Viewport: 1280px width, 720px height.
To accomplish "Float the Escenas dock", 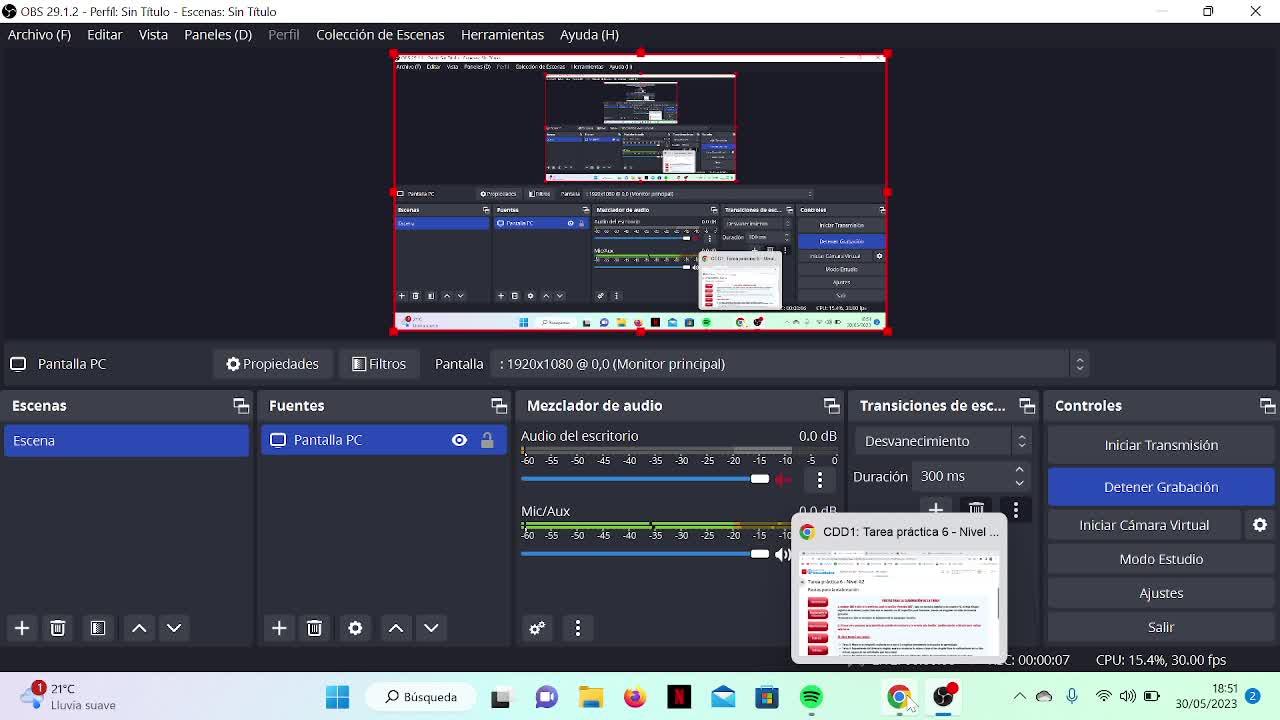I will point(241,406).
